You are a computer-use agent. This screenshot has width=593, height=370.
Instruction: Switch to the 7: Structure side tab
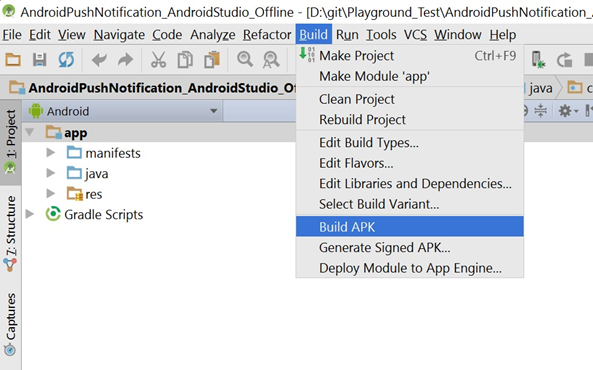click(11, 233)
